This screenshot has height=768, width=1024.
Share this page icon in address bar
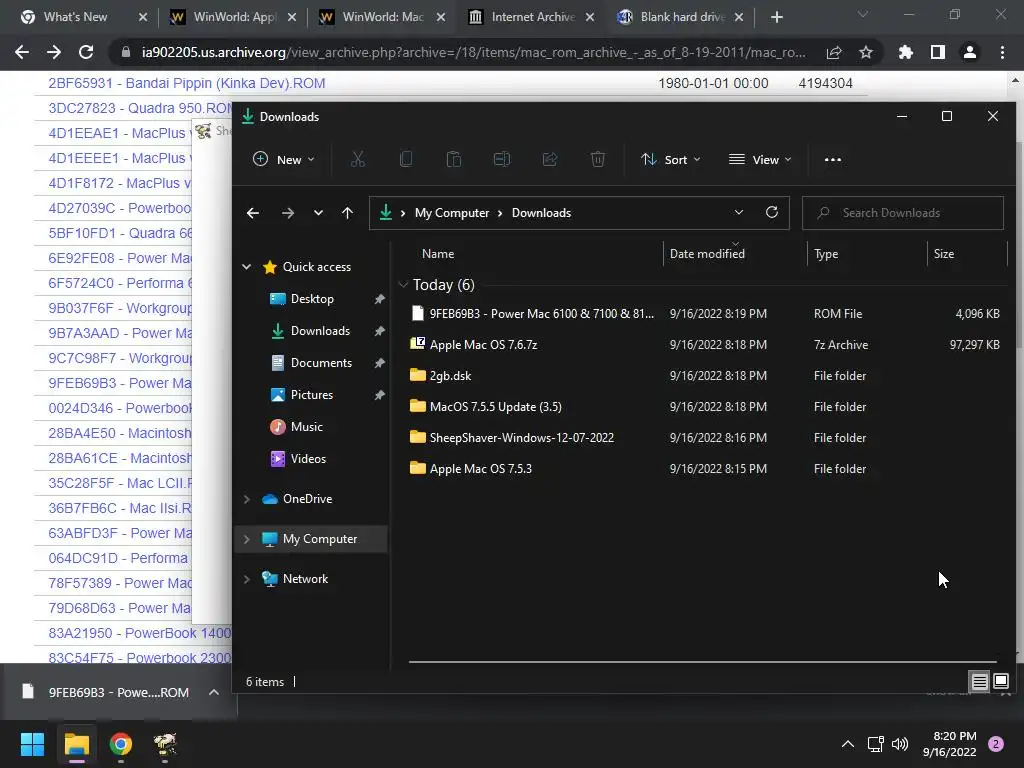(834, 52)
